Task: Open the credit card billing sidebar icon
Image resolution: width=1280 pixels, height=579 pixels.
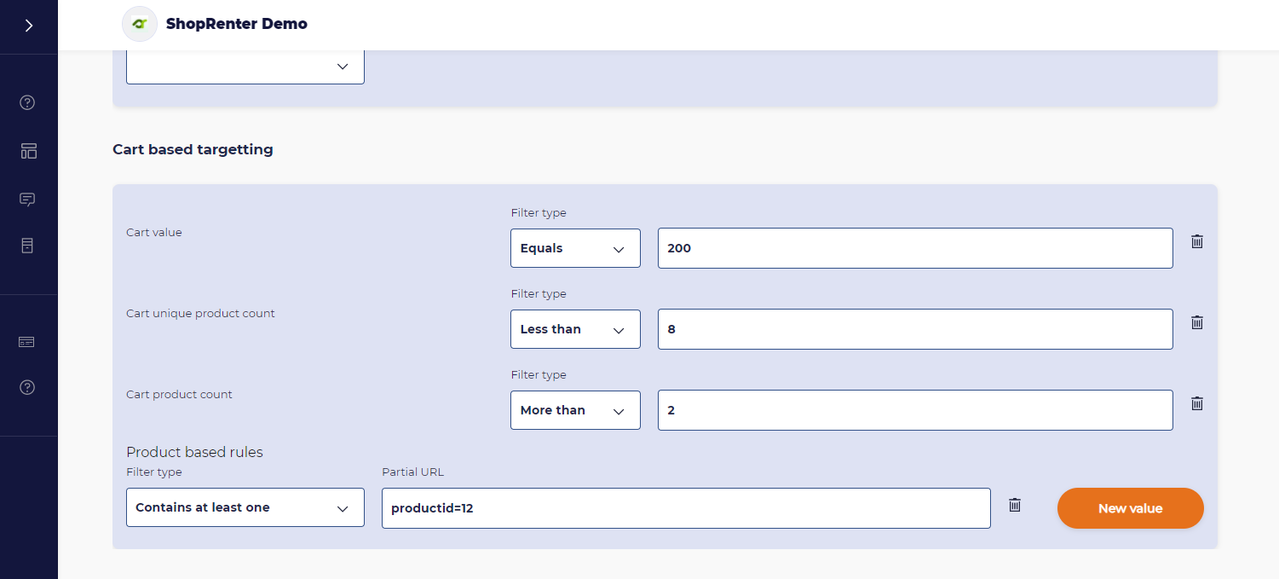Action: (x=28, y=342)
